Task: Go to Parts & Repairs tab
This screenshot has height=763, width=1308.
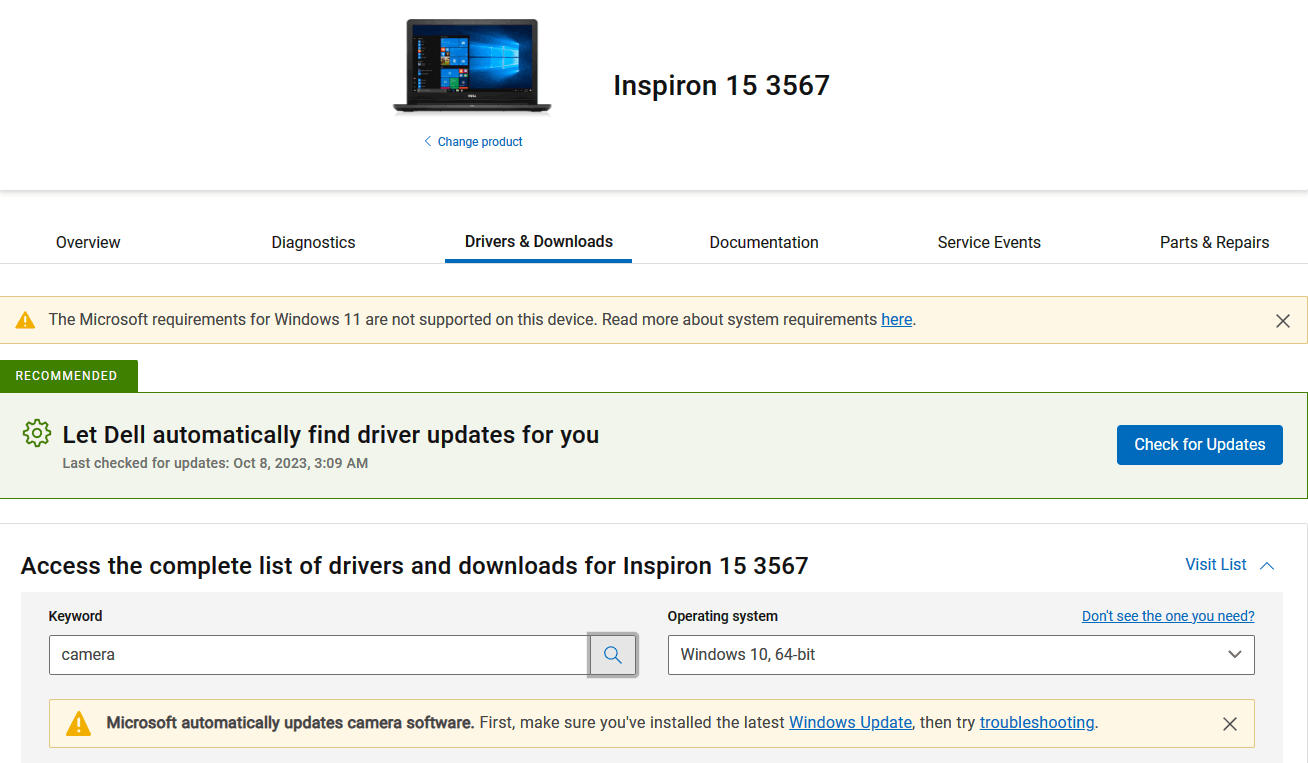Action: coord(1214,242)
